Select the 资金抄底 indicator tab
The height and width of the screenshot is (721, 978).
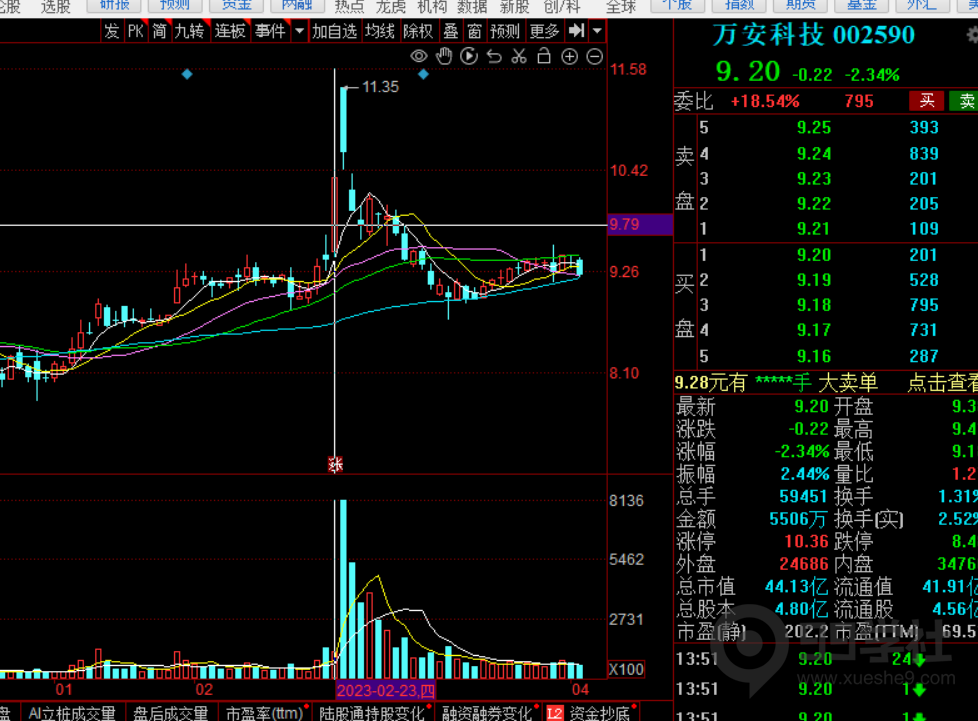pos(599,713)
